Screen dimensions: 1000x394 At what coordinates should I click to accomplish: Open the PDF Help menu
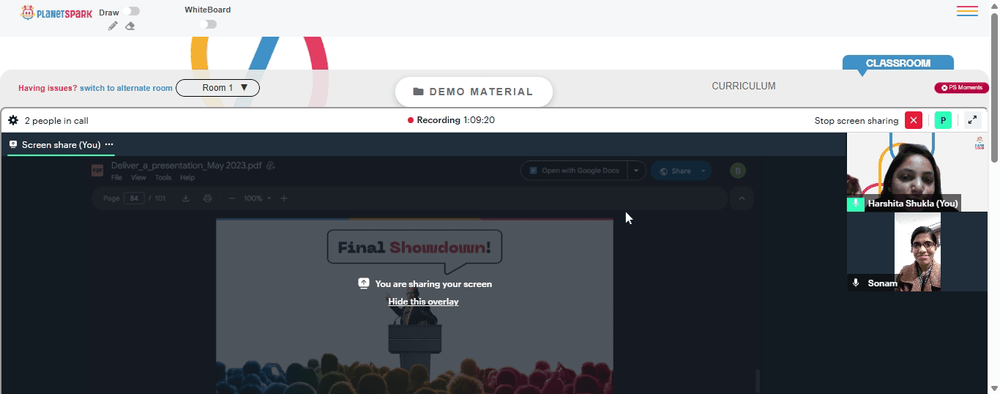pyautogui.click(x=187, y=178)
